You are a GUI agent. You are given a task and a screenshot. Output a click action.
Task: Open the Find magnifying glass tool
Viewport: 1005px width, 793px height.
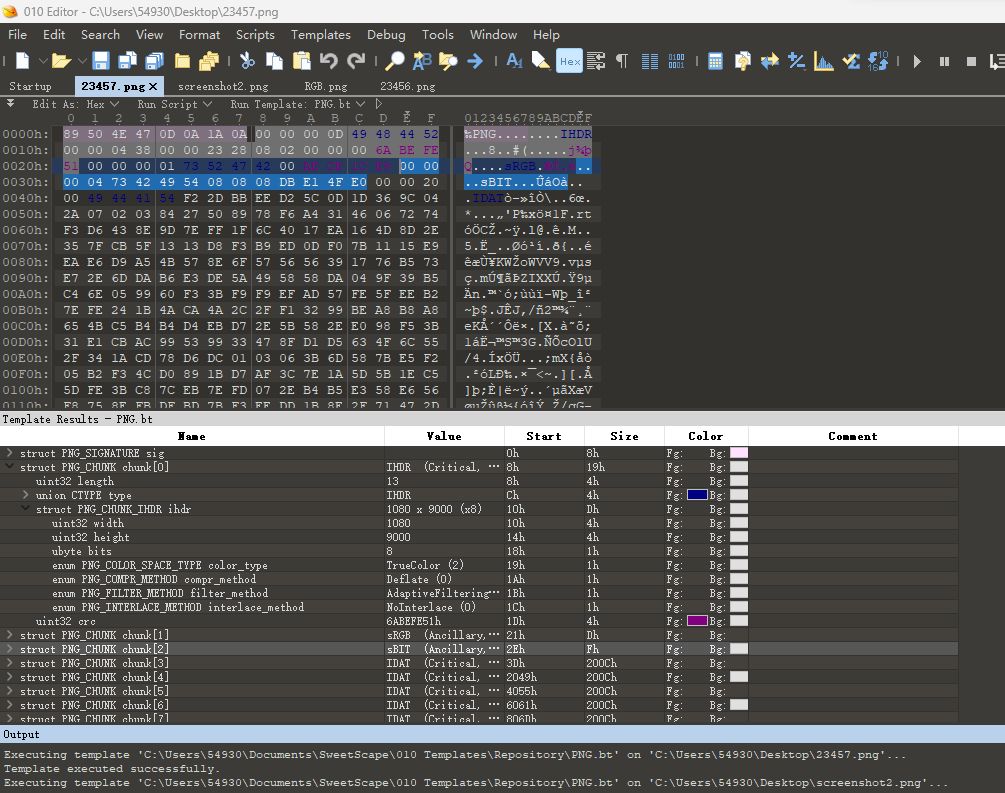click(x=396, y=61)
